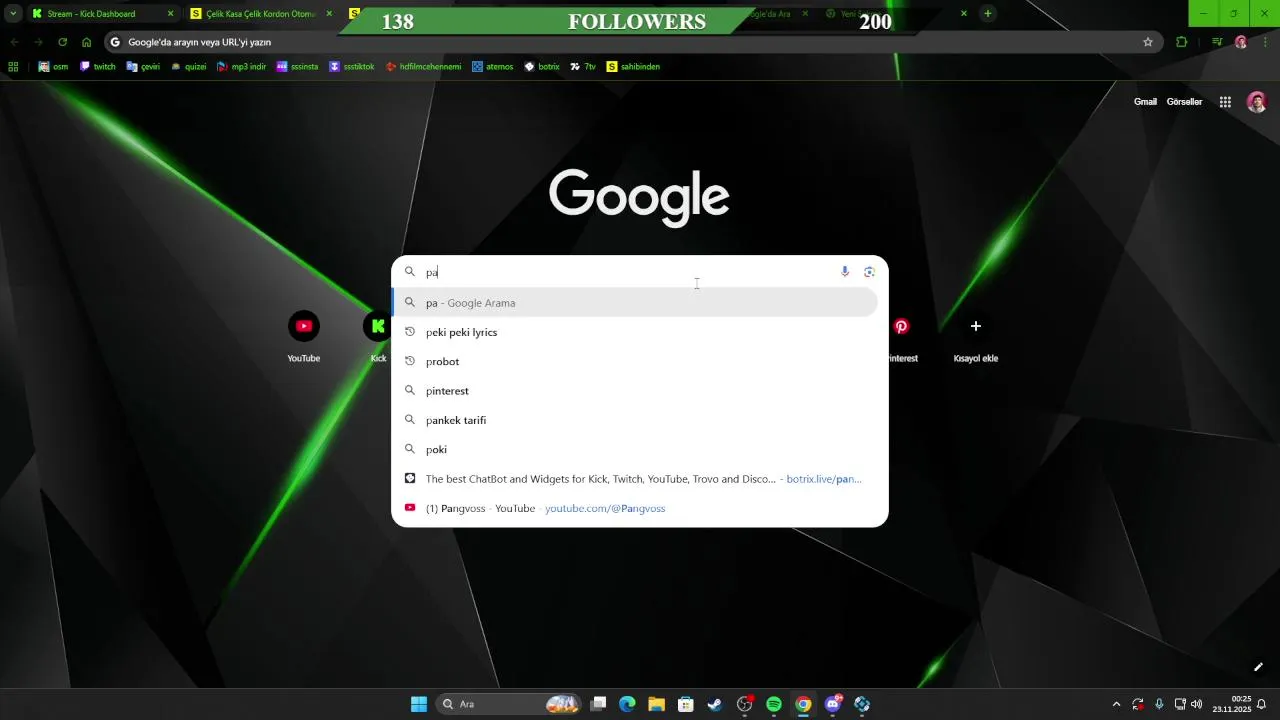Open the Chrome extensions puzzle icon
This screenshot has width=1280, height=720.
click(x=1182, y=42)
